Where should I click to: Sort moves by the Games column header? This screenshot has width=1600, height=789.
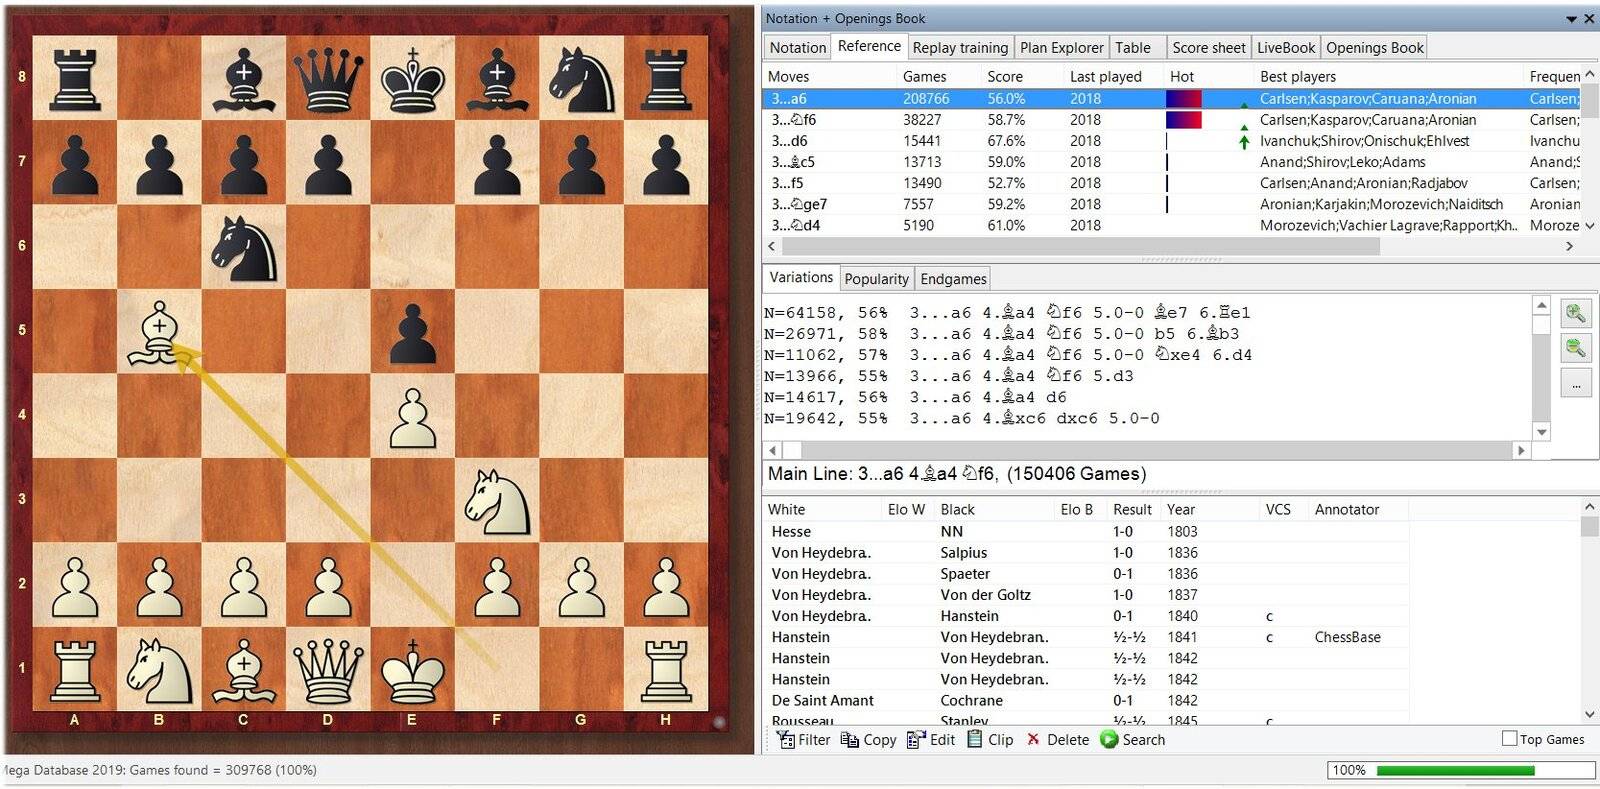click(925, 76)
